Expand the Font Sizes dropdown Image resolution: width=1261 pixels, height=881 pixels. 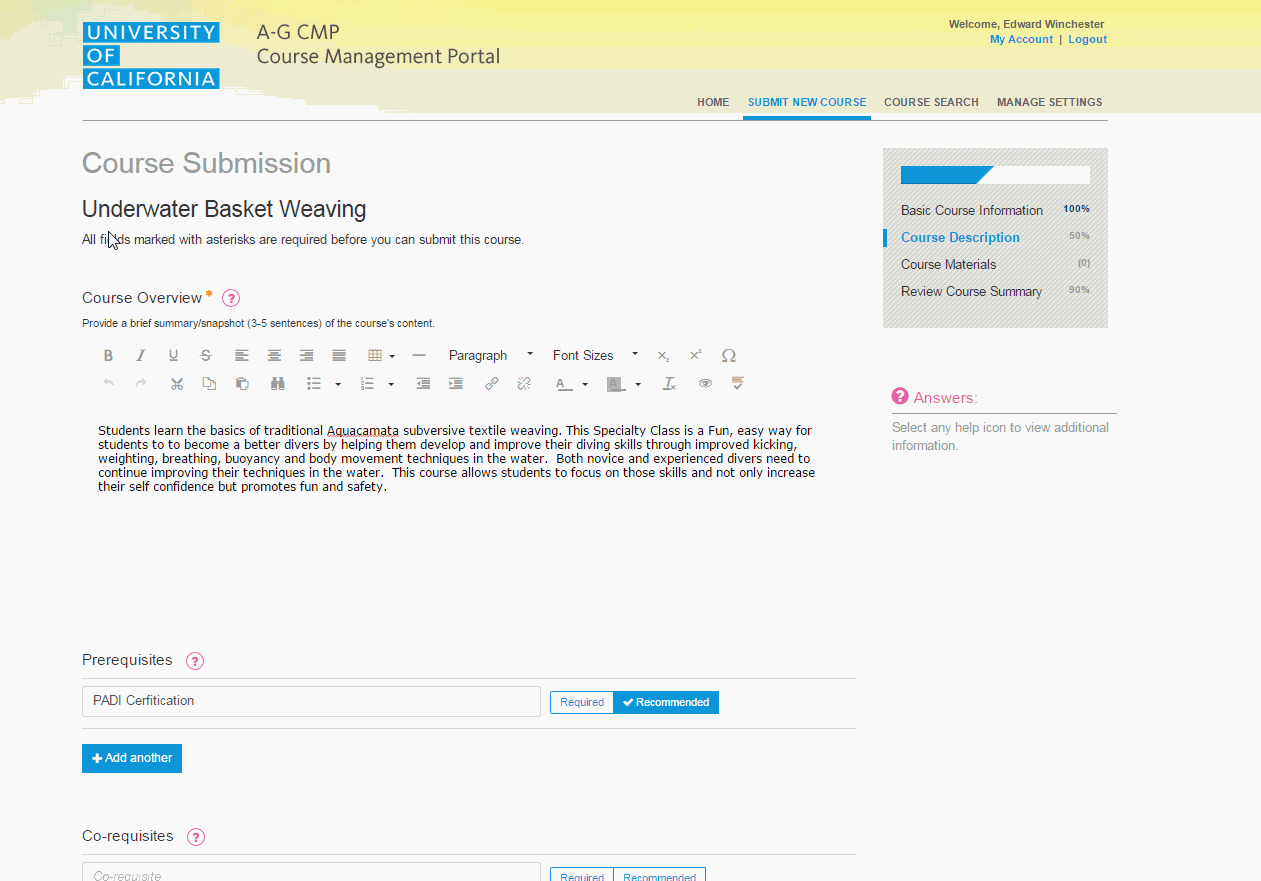(595, 356)
